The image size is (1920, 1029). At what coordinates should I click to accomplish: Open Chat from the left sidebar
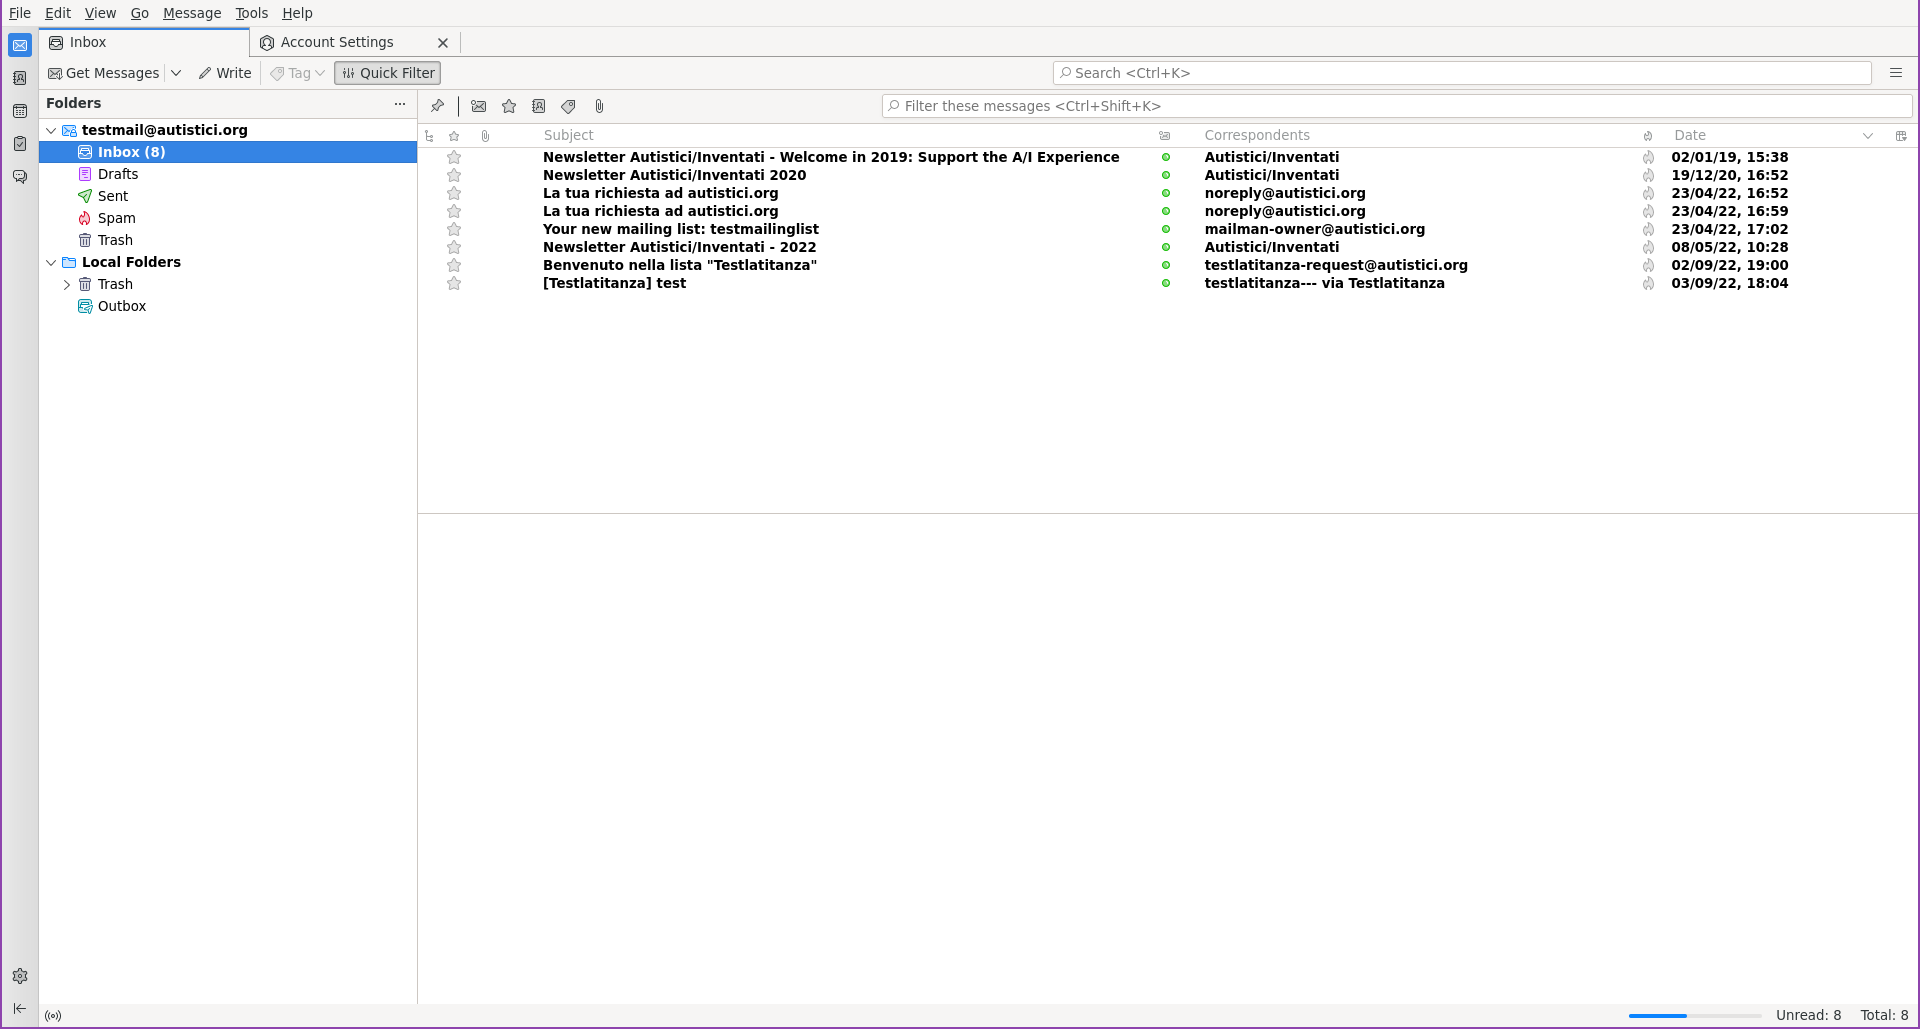point(20,177)
